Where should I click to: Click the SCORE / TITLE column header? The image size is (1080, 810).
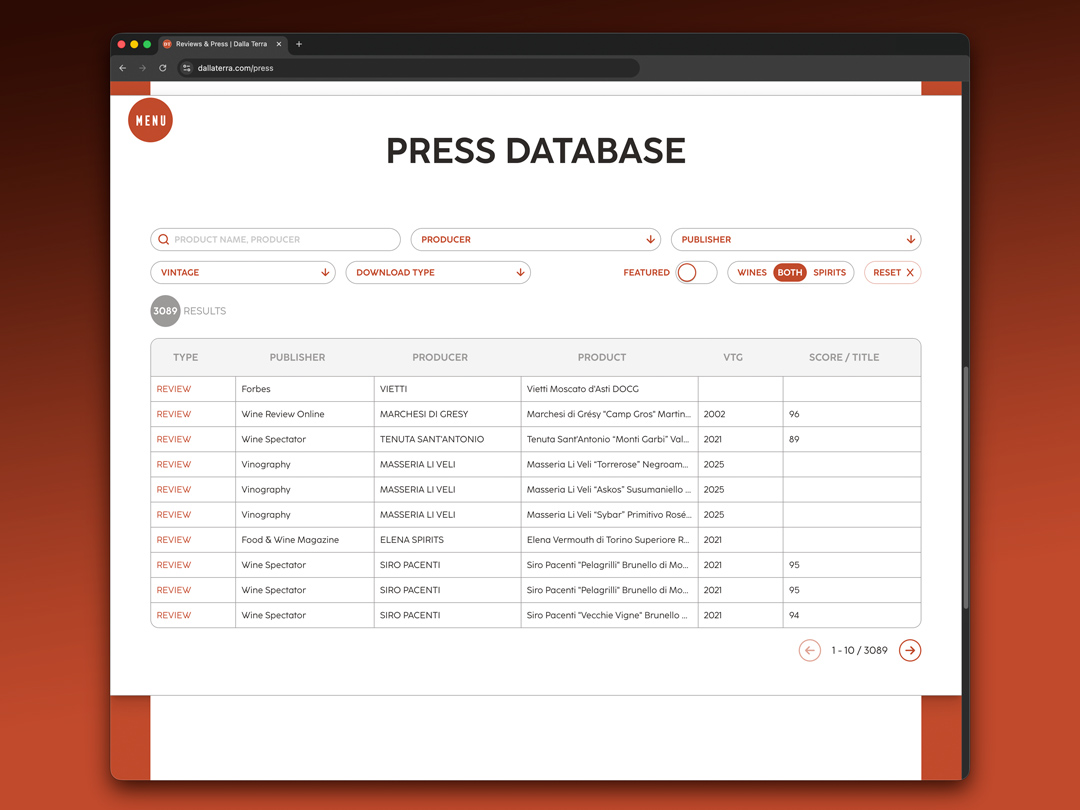pyautogui.click(x=844, y=357)
